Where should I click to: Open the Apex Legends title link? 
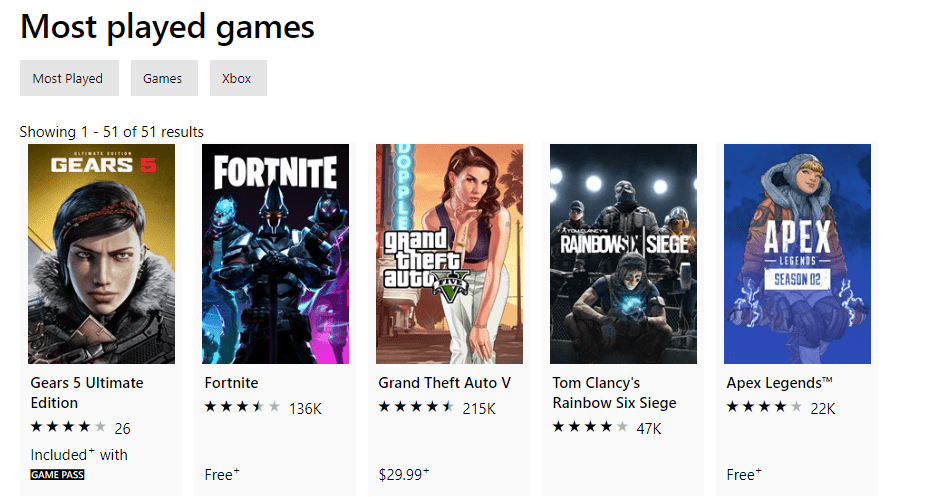click(x=779, y=382)
